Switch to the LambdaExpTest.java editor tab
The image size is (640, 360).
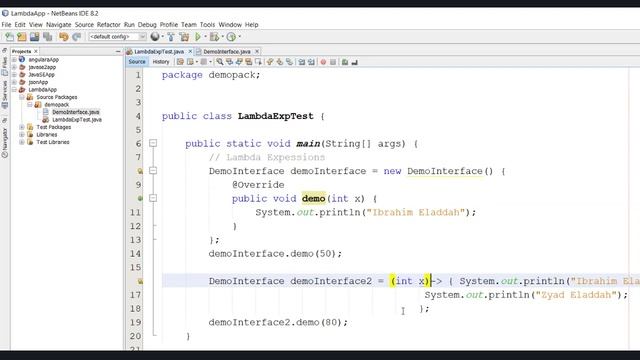[x=159, y=51]
